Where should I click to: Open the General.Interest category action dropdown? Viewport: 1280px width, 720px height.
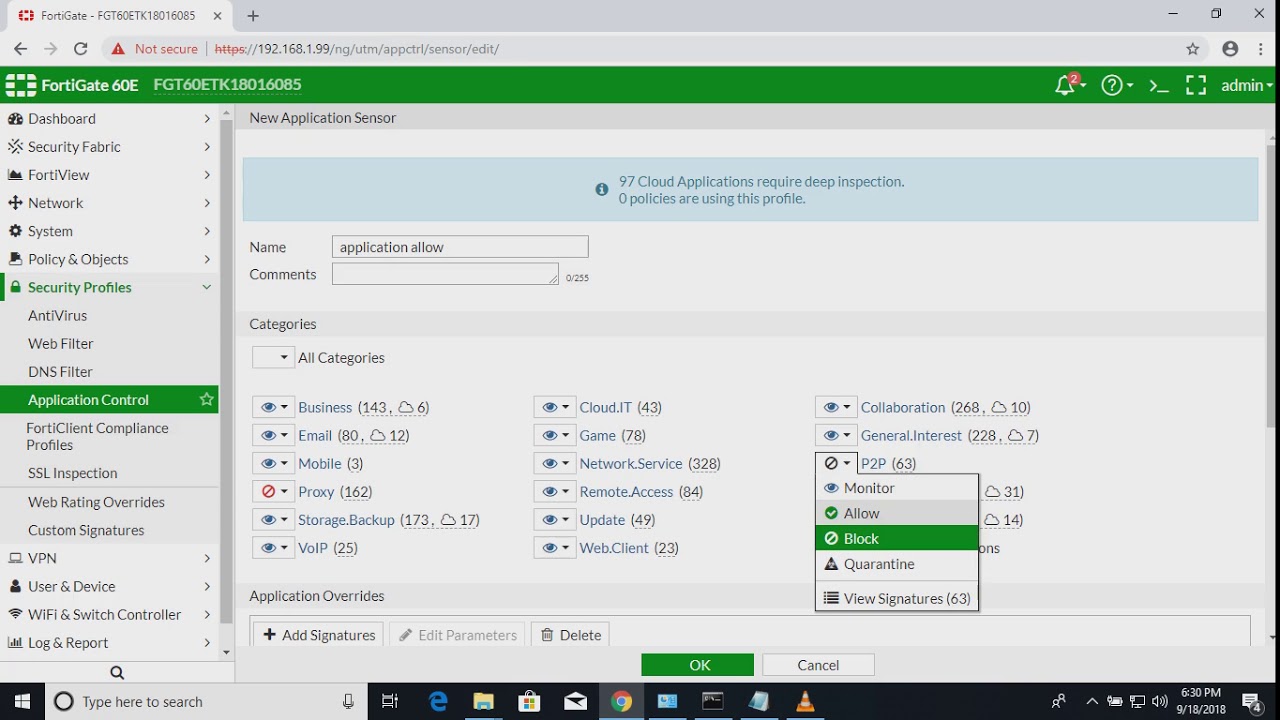(x=836, y=435)
